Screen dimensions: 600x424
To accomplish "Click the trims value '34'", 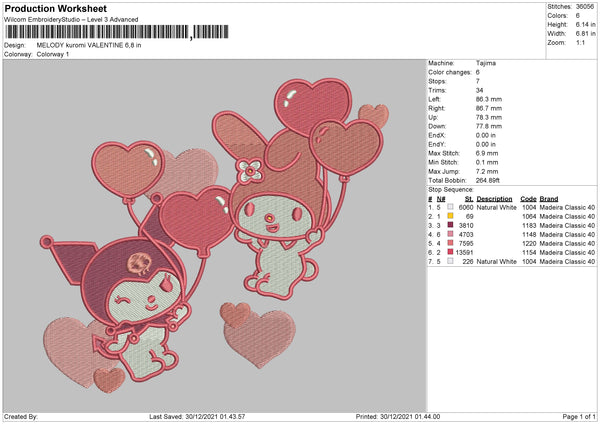I will click(479, 90).
